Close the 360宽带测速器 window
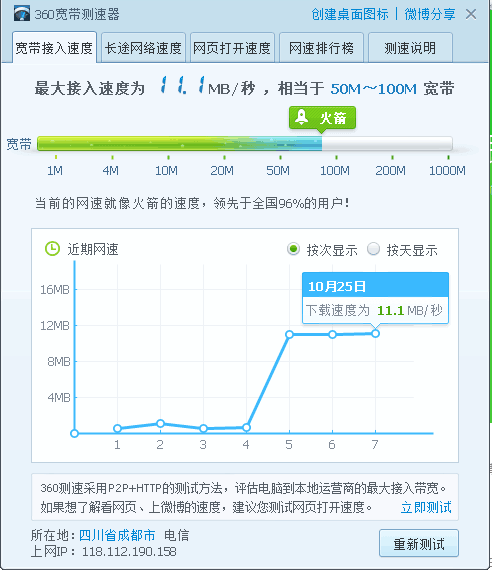Screen dimensions: 492x574 click(471, 14)
